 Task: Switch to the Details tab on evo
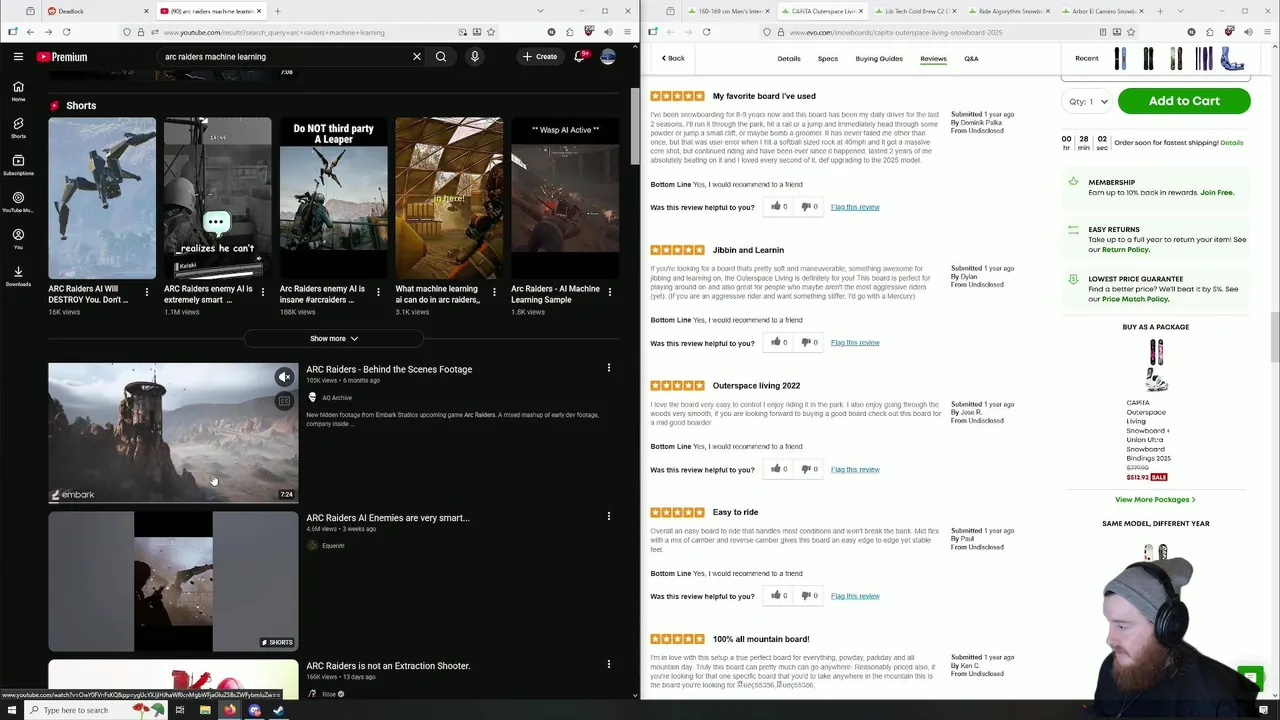[789, 58]
